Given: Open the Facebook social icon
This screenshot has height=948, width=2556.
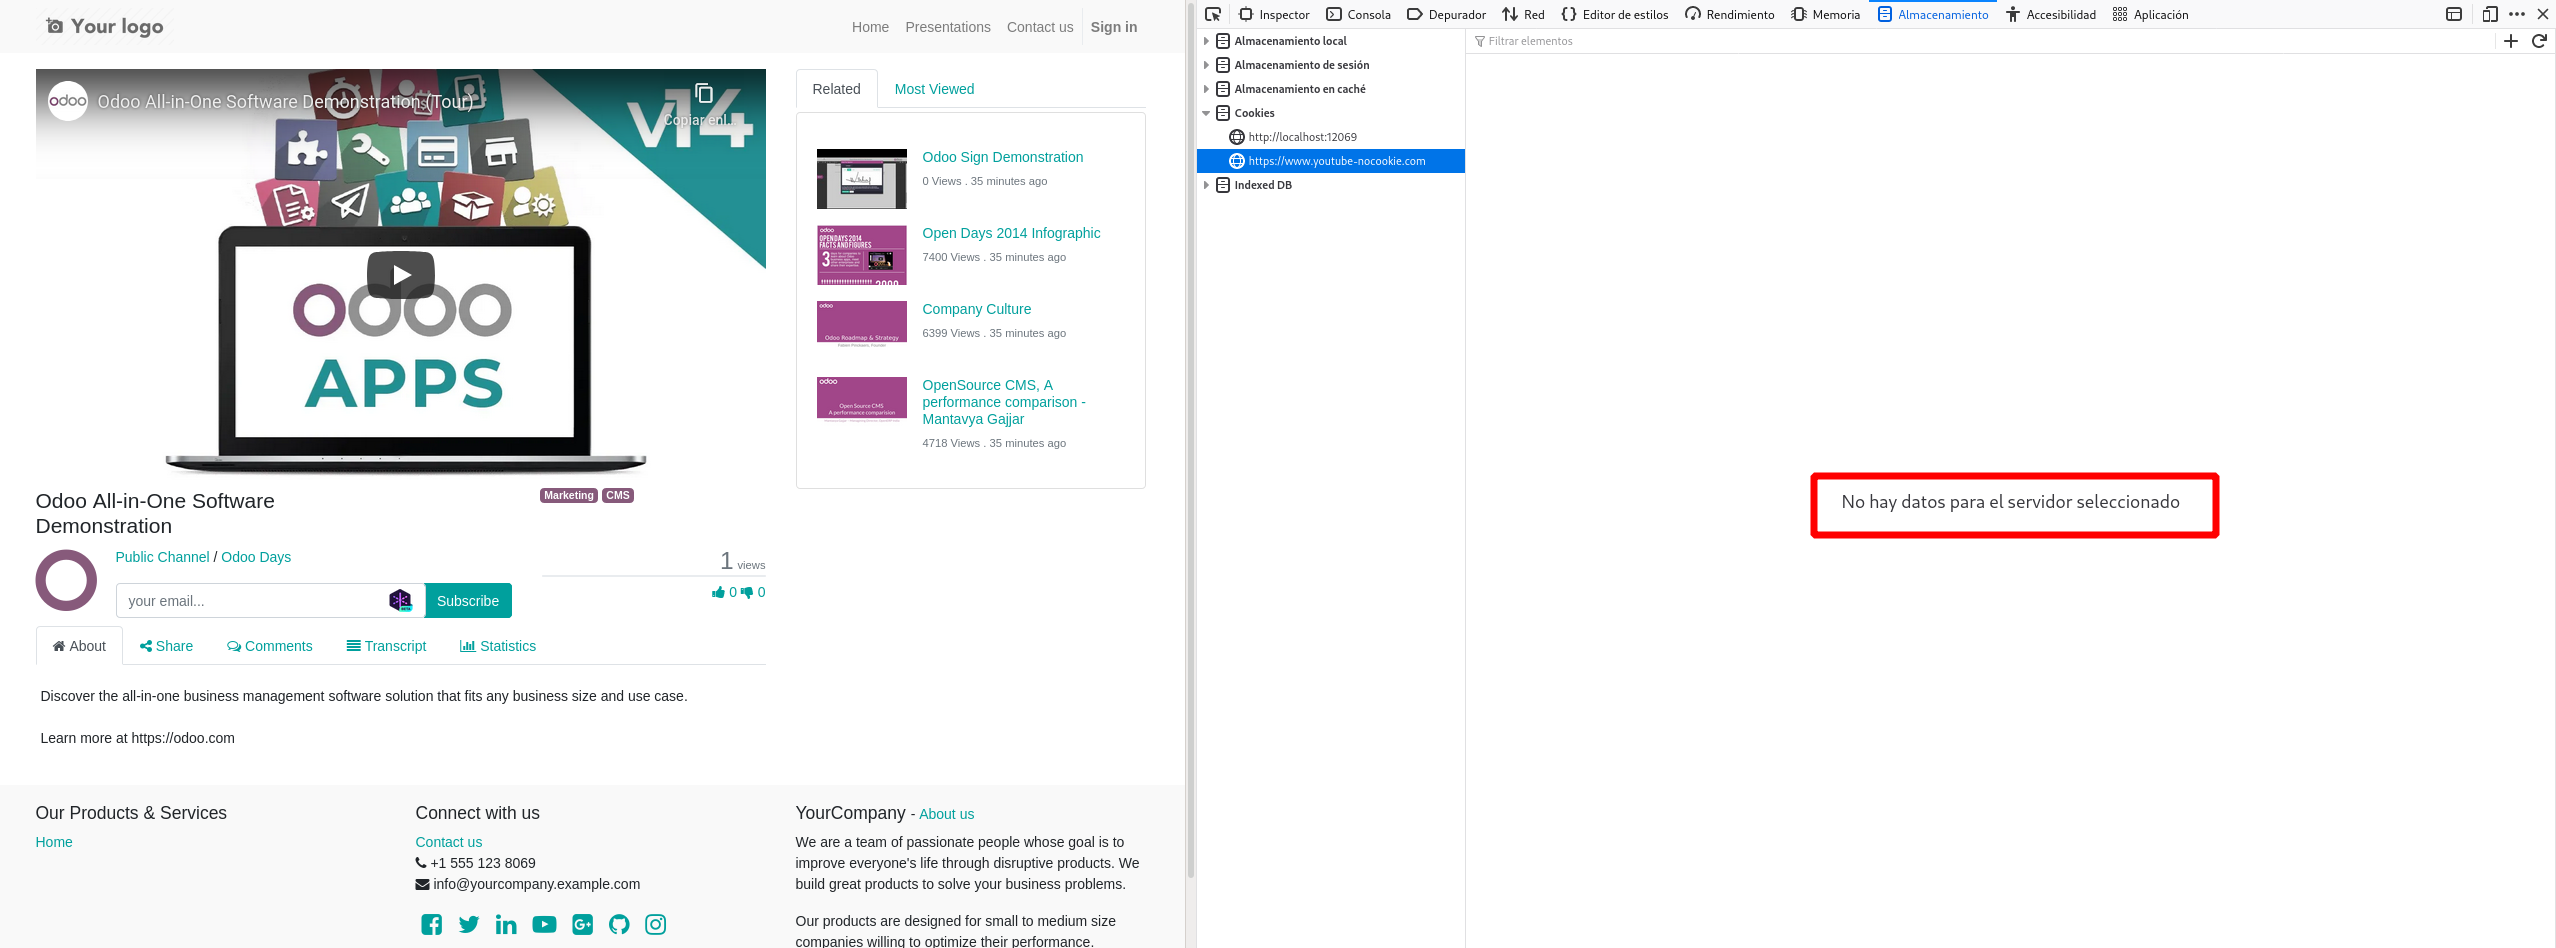Looking at the screenshot, I should pyautogui.click(x=432, y=925).
